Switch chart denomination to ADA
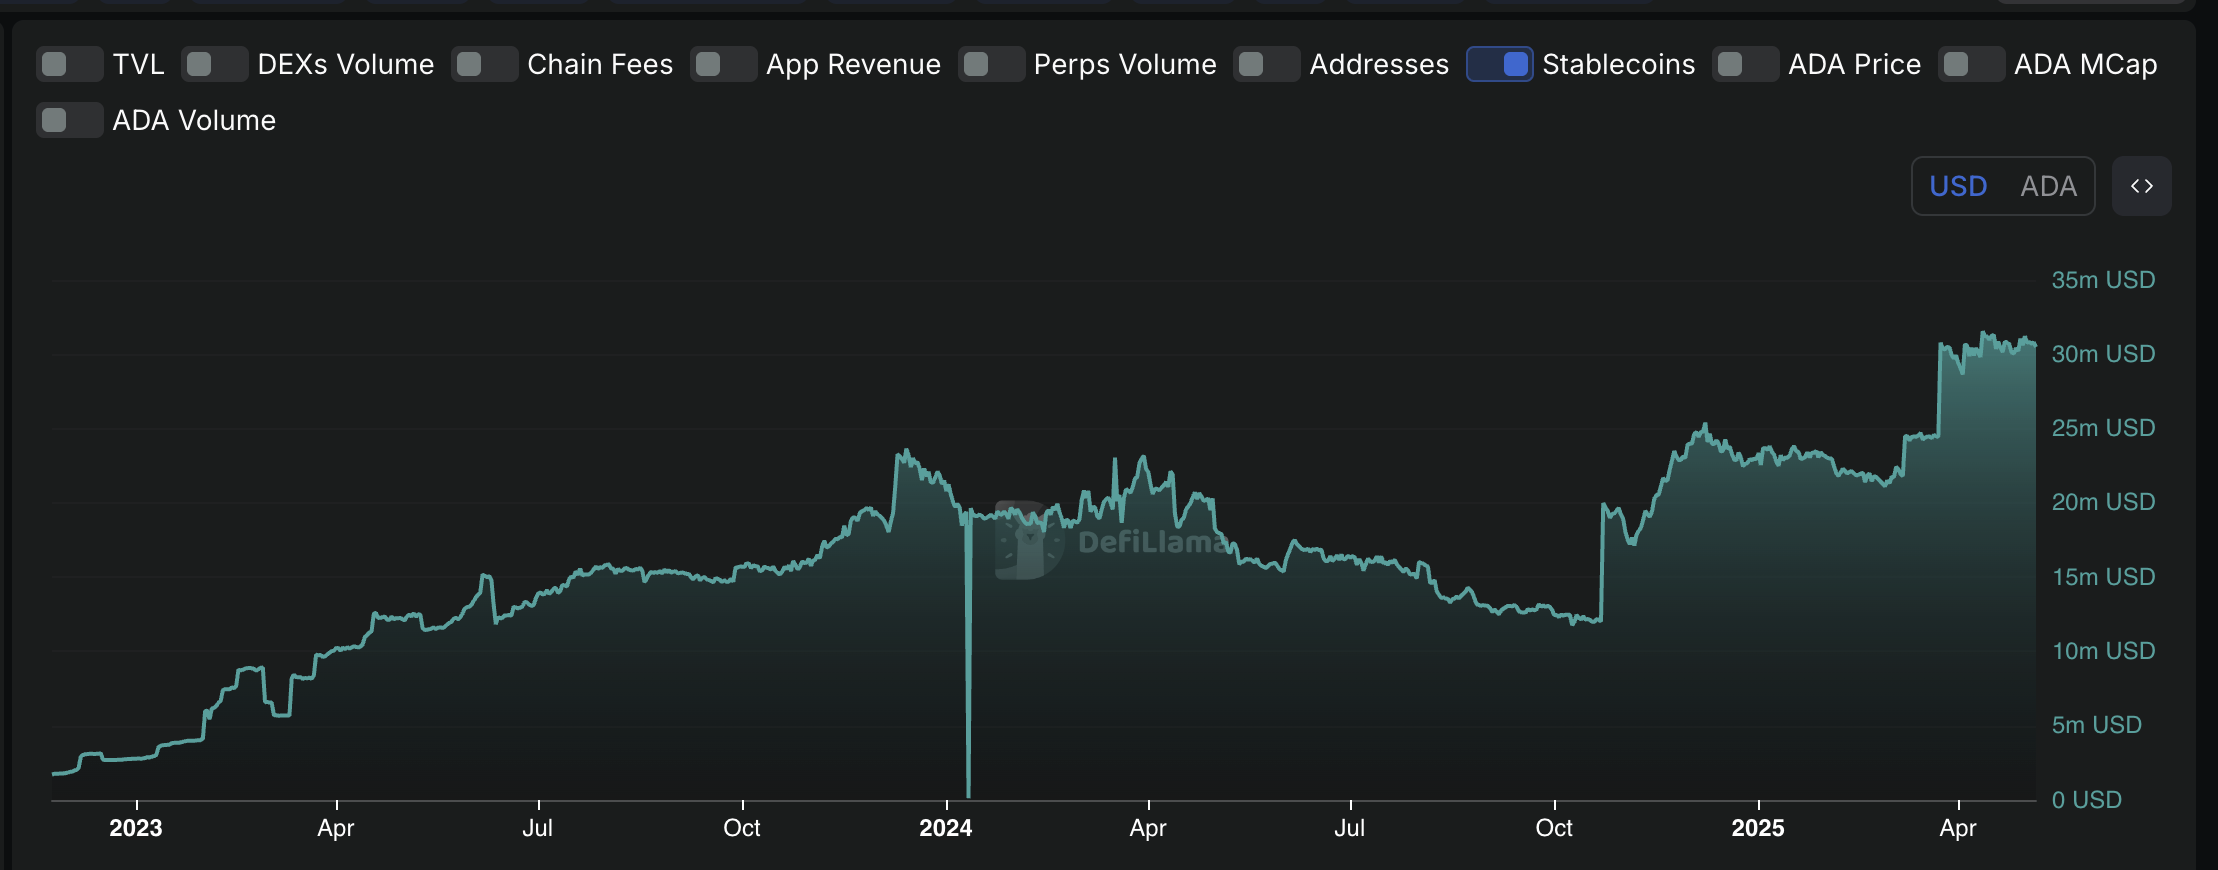Viewport: 2218px width, 870px height. [x=2048, y=186]
